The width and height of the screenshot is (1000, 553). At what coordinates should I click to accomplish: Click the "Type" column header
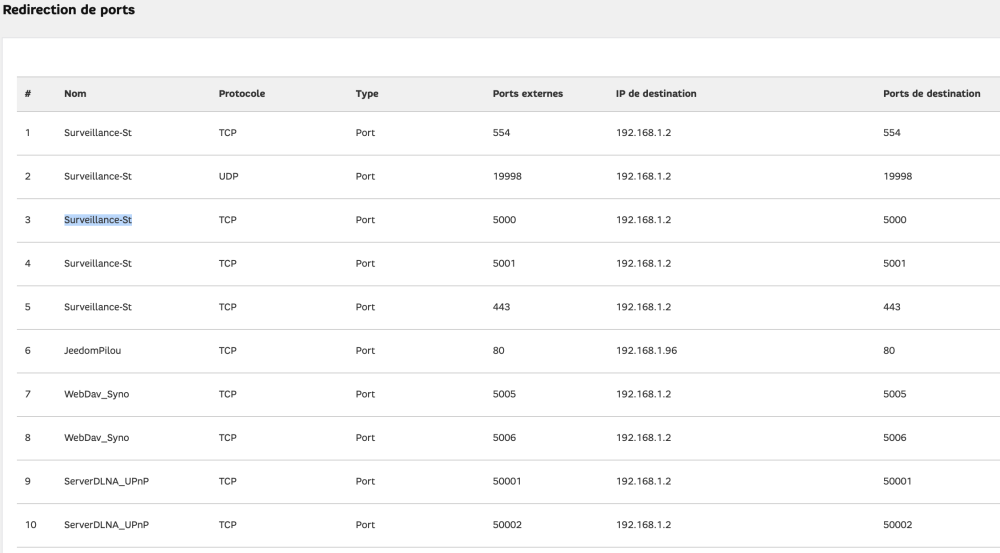(366, 94)
